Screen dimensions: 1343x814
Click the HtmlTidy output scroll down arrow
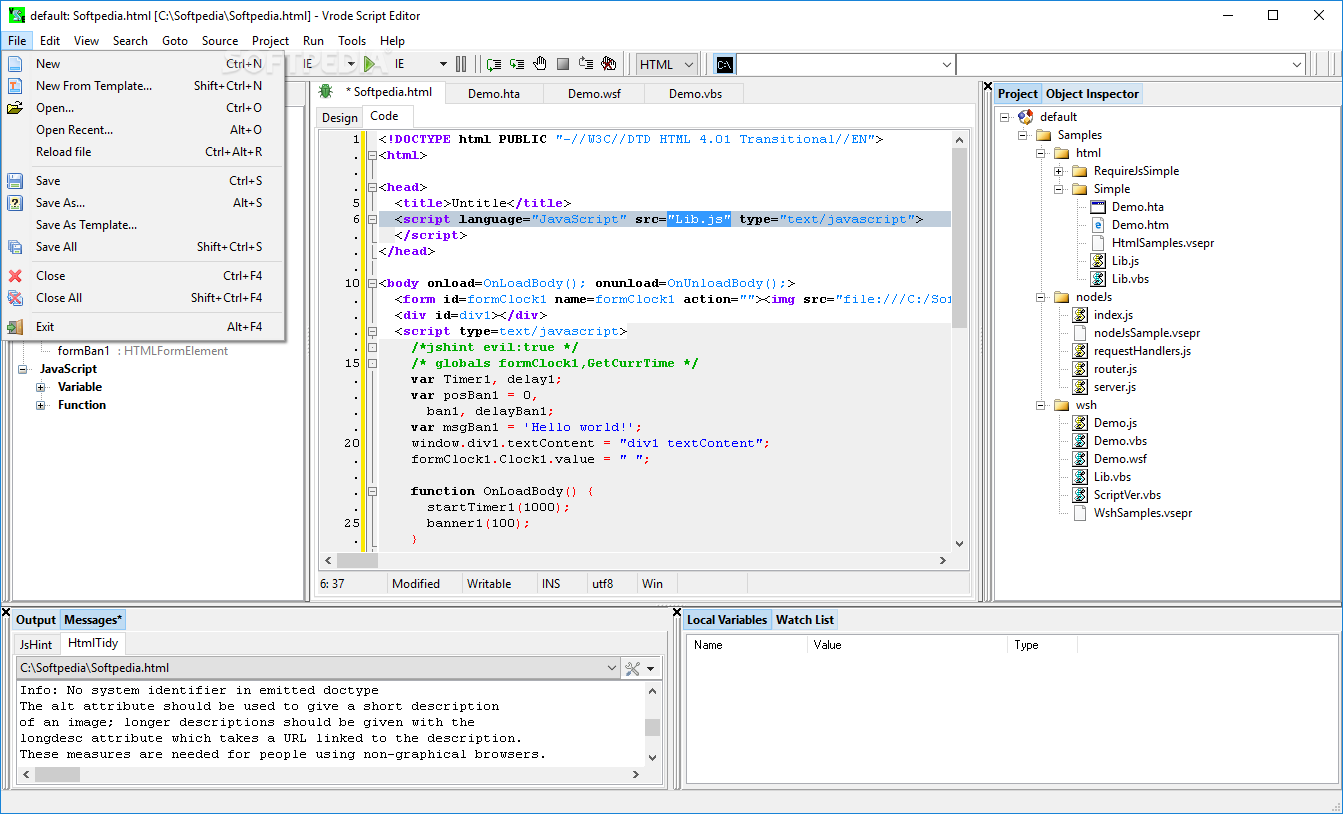point(652,756)
